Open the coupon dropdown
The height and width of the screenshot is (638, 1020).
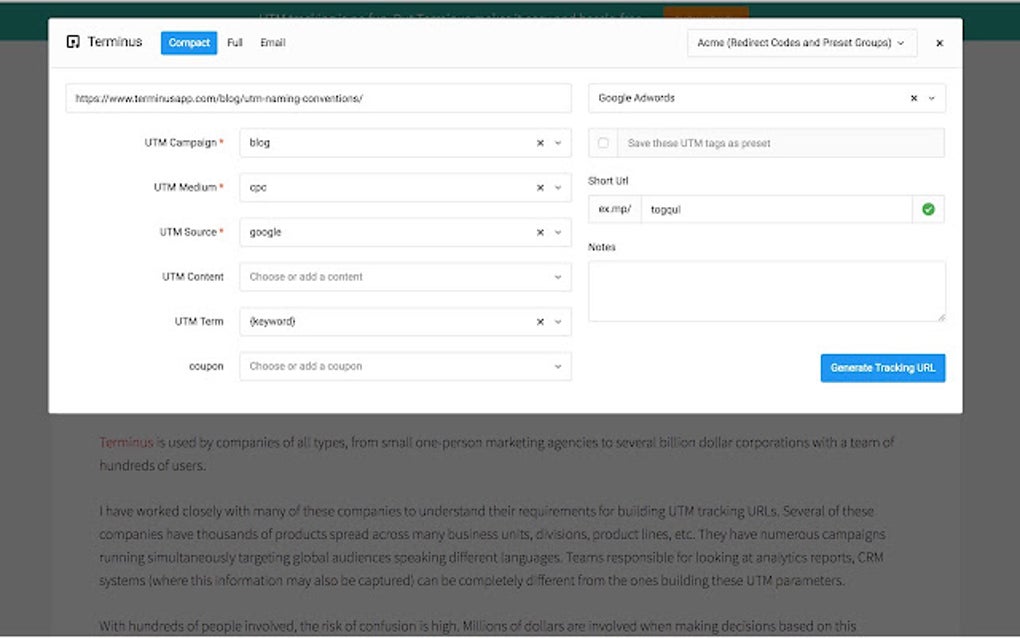click(558, 366)
